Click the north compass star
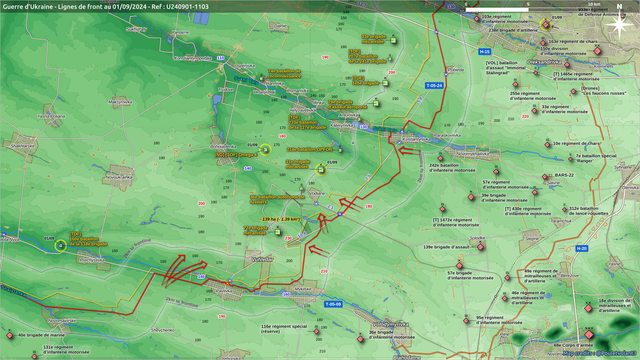This screenshot has width=640, height=360. coord(619,24)
